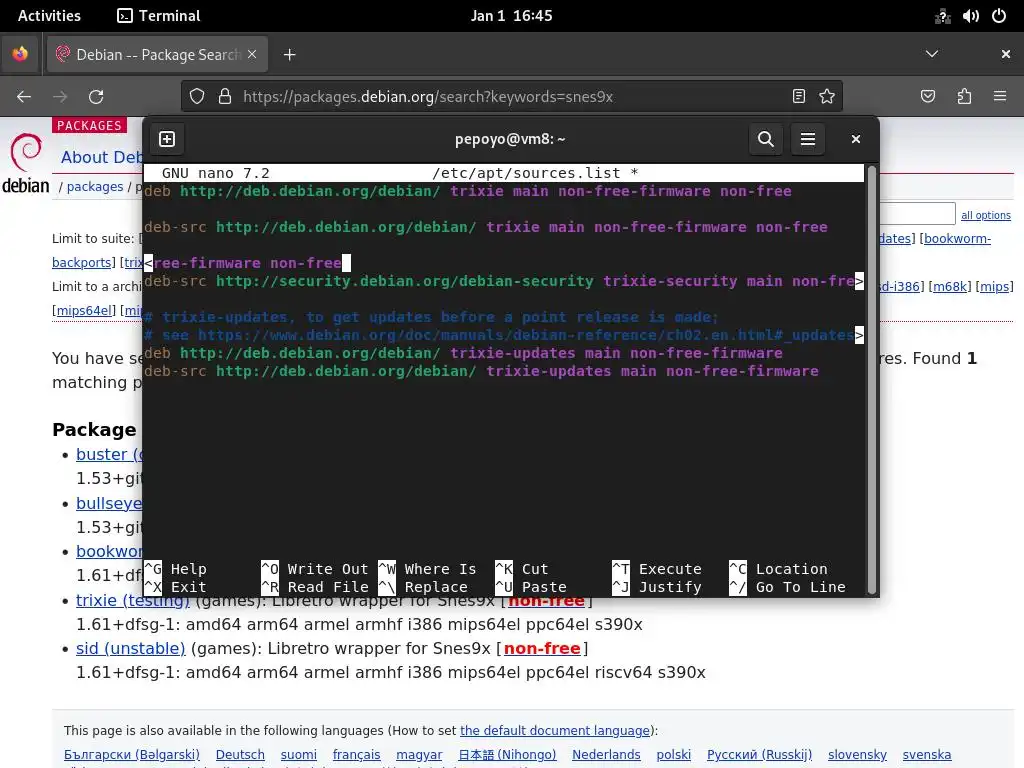The width and height of the screenshot is (1024, 768).
Task: Limit architecture to mips
Action: point(995,287)
